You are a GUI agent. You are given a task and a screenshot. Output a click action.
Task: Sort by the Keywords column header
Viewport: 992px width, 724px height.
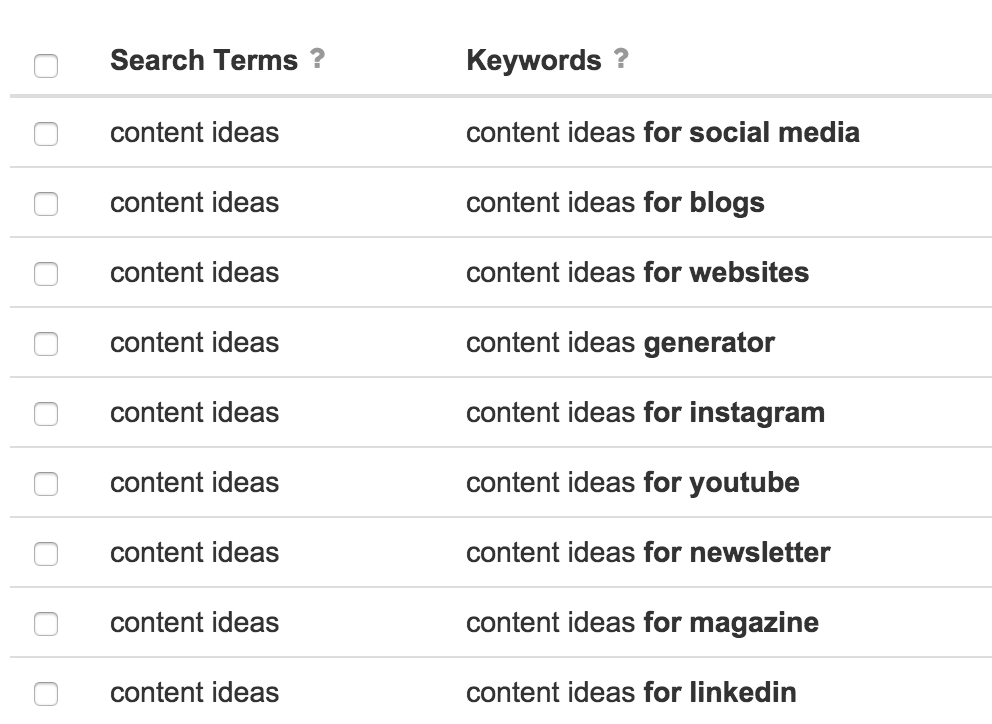coord(533,61)
